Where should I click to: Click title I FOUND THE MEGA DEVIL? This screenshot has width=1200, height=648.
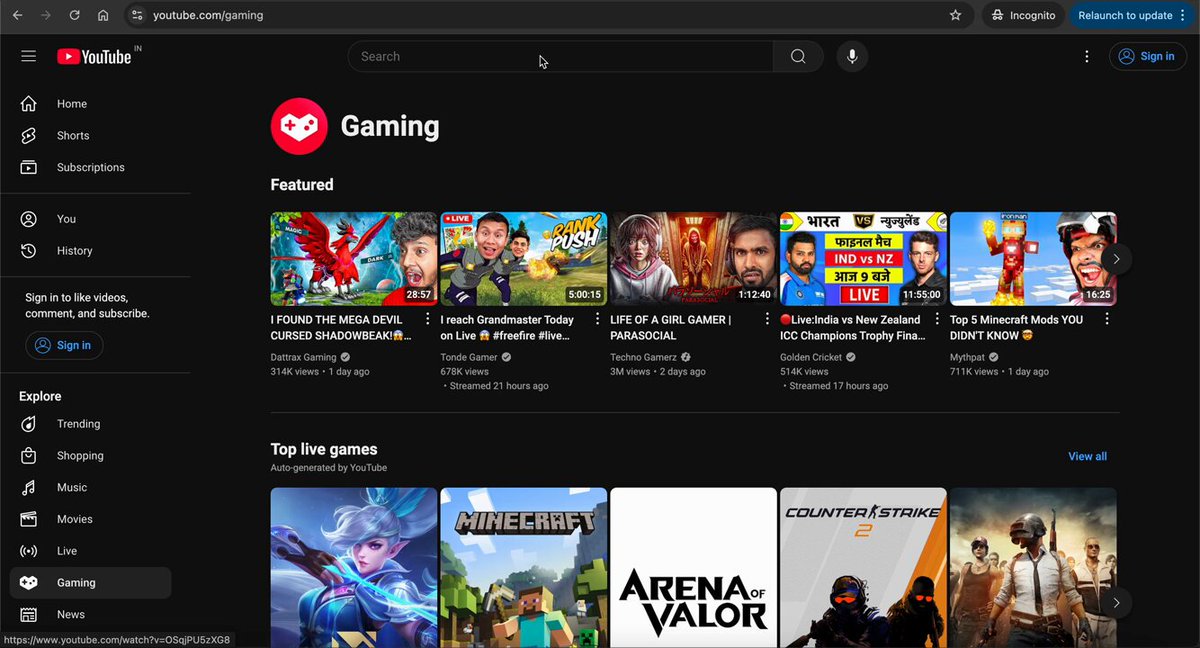click(x=342, y=328)
